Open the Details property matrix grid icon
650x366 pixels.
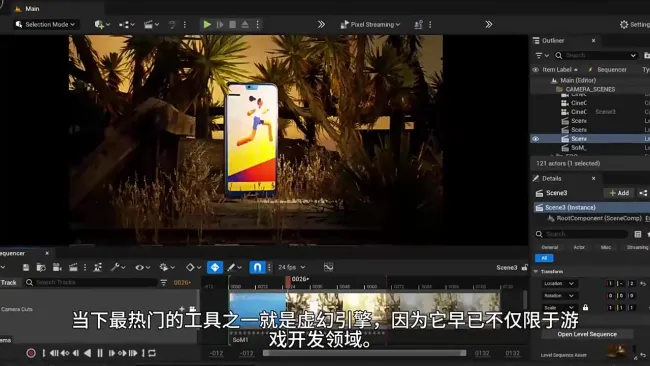pos(638,234)
